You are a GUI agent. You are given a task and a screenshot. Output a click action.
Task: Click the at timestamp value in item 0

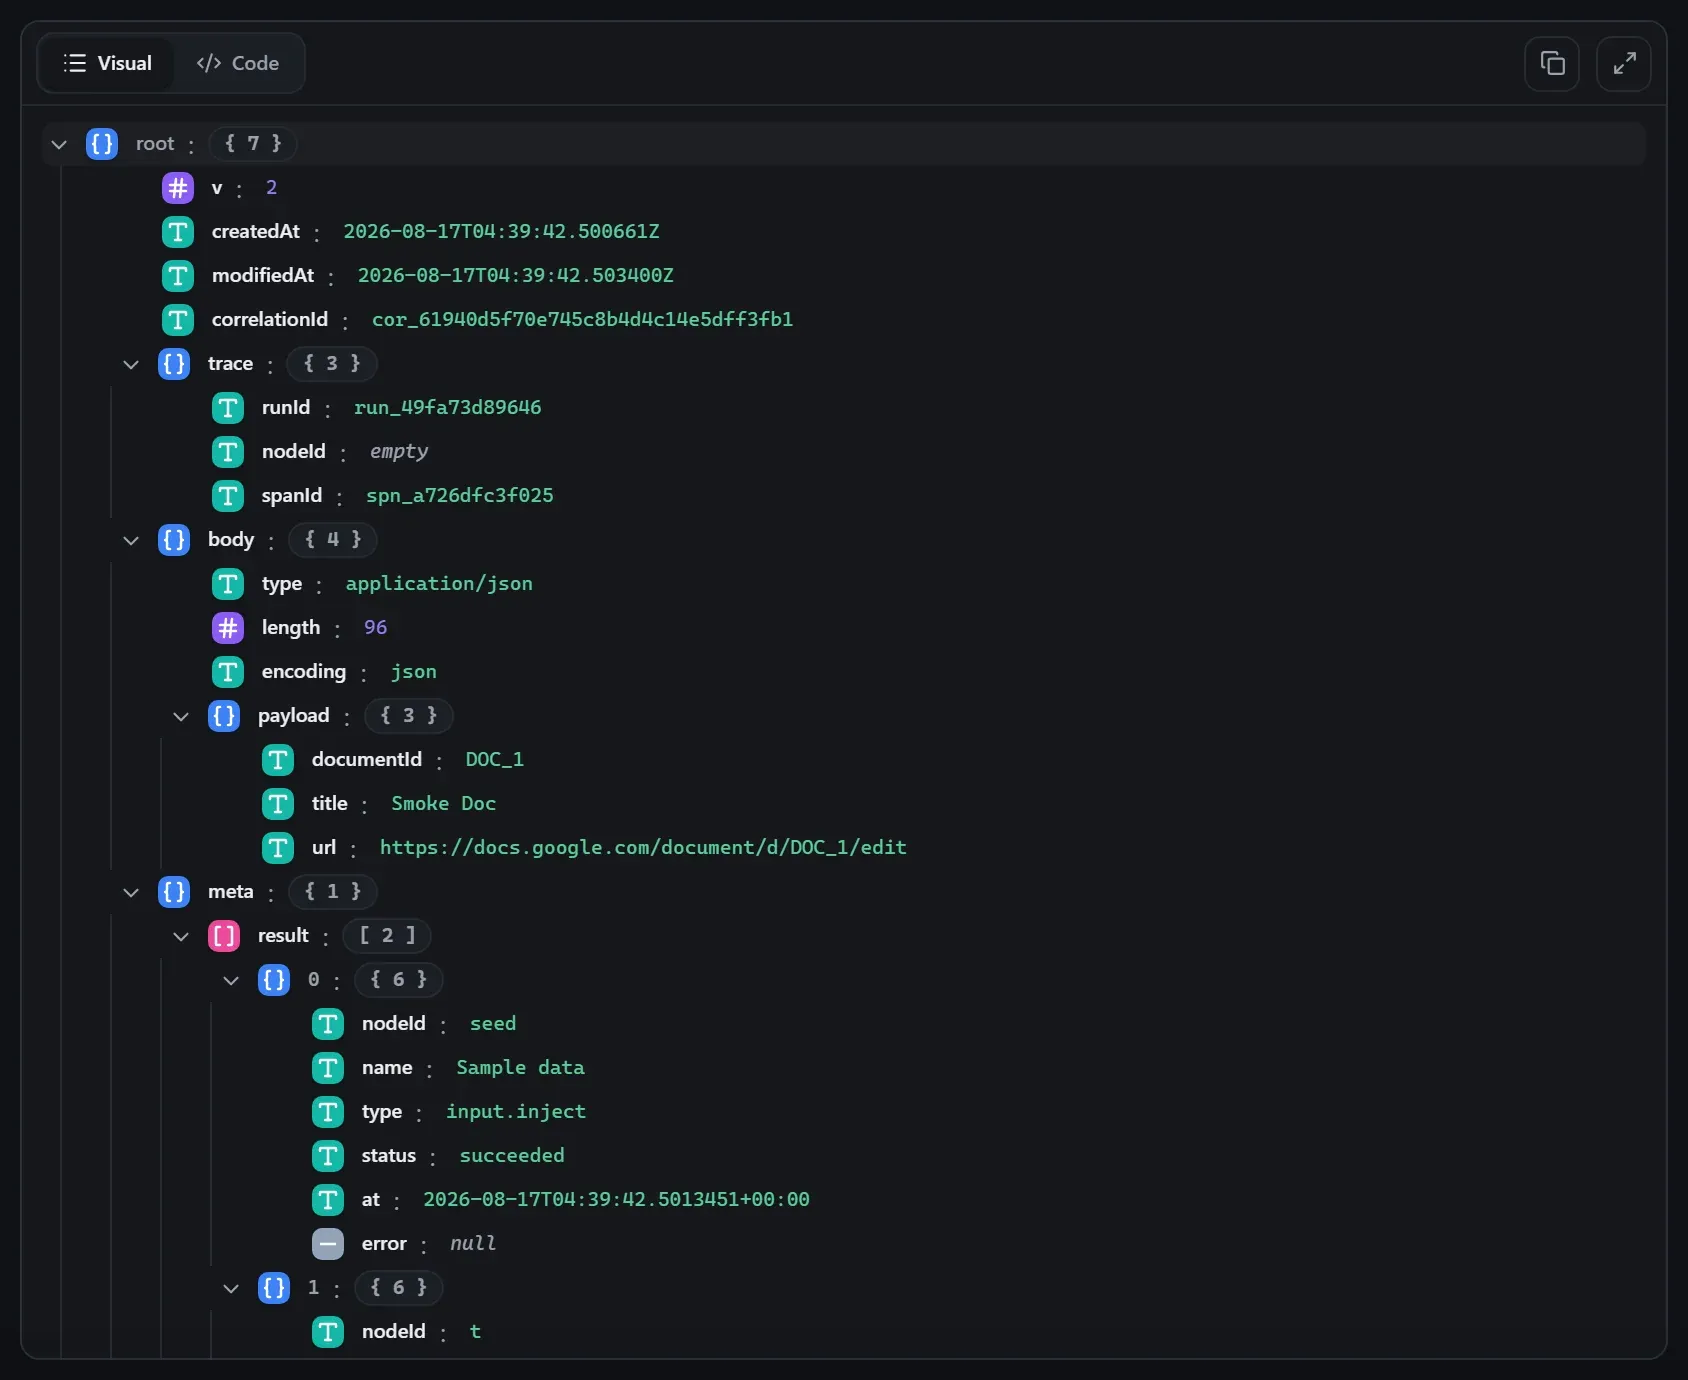point(616,1200)
